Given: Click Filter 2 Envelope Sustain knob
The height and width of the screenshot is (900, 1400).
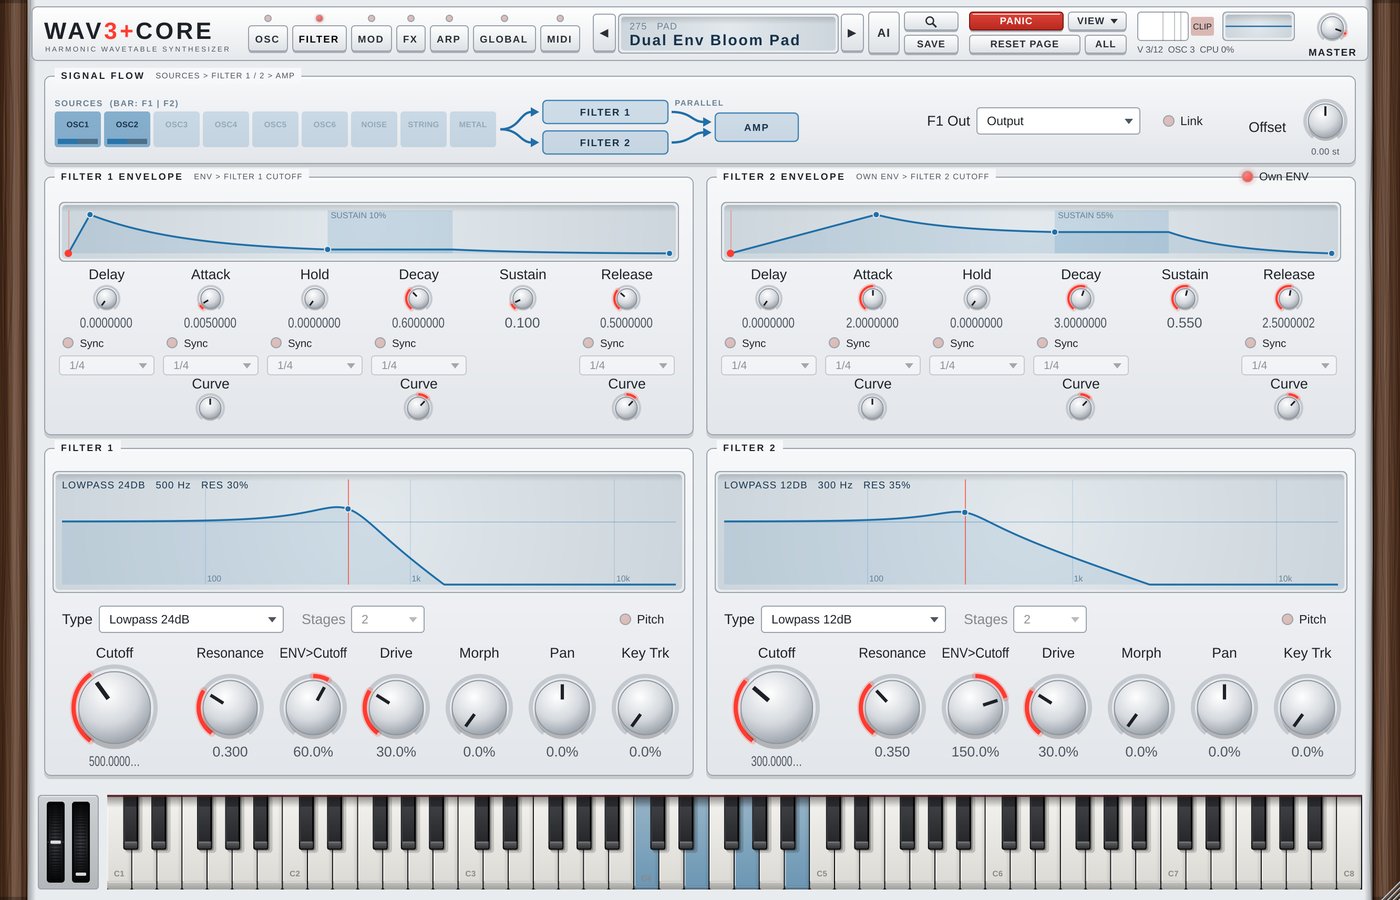Looking at the screenshot, I should [1184, 298].
